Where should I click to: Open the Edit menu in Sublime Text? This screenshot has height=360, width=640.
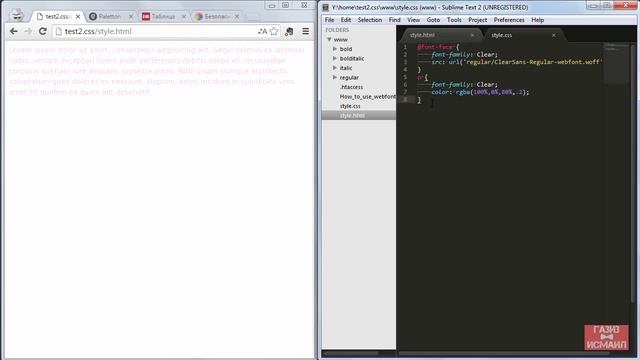[346, 20]
